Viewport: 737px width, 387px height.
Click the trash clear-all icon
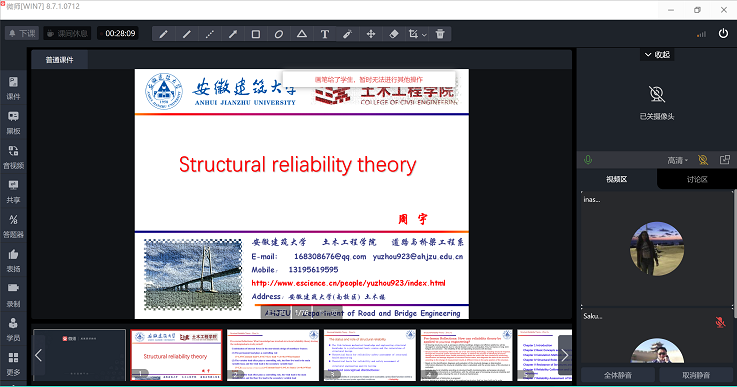coord(440,34)
